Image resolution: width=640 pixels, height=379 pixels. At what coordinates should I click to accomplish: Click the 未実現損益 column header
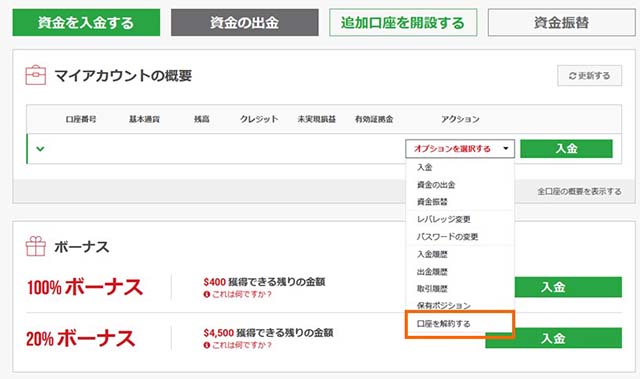coord(316,119)
